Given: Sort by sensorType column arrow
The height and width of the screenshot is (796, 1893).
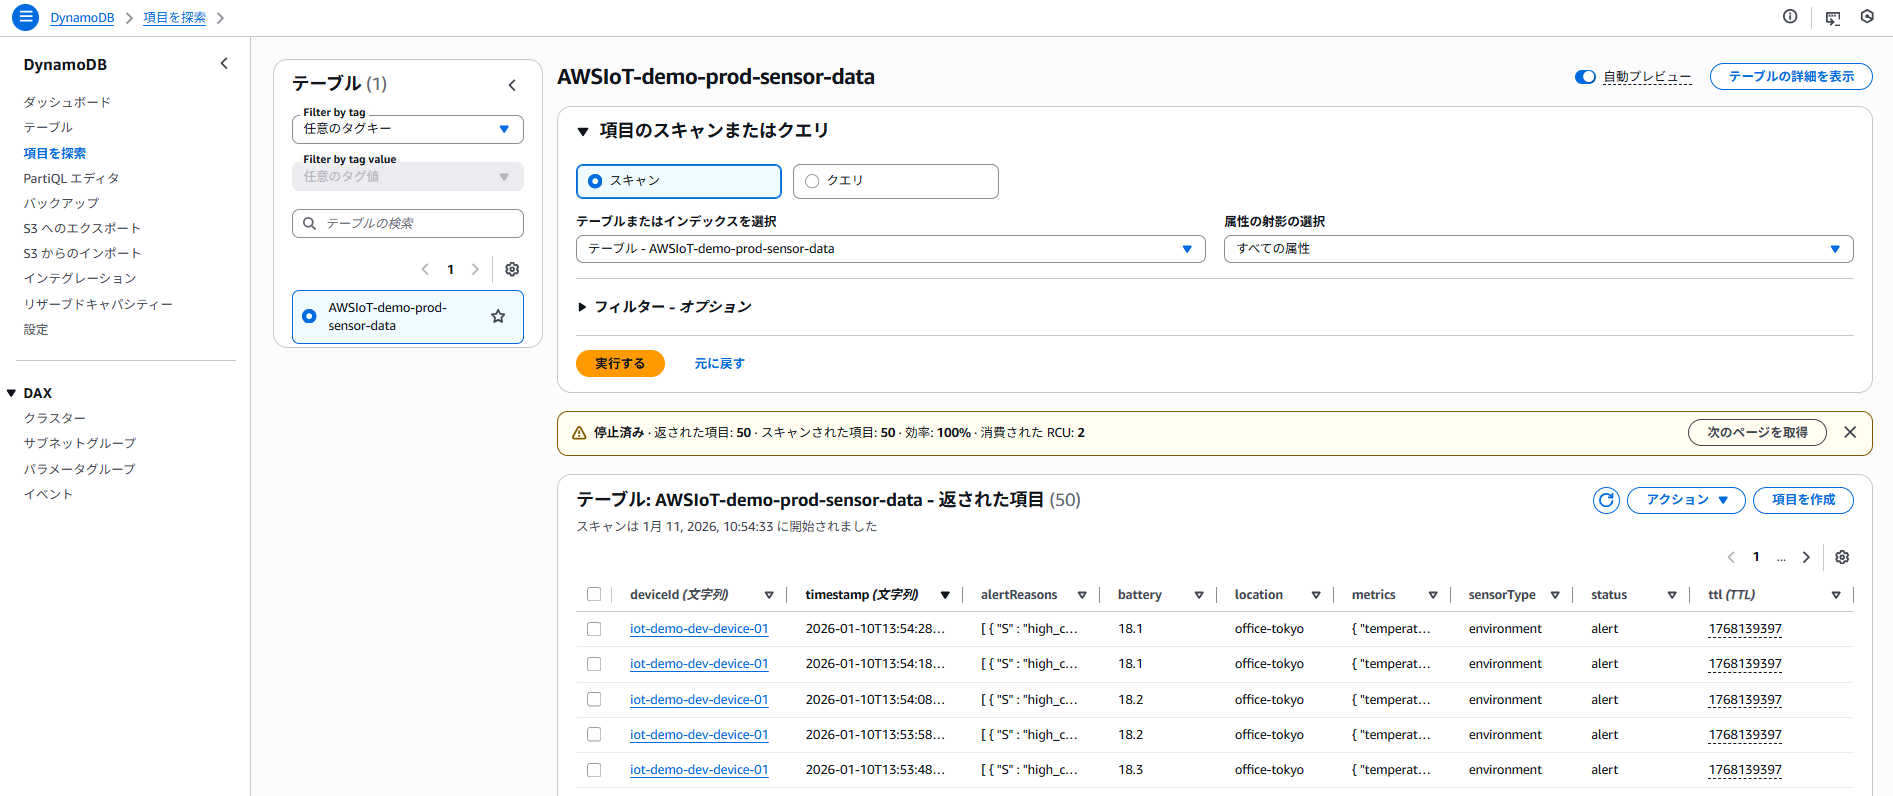Looking at the screenshot, I should [1555, 595].
